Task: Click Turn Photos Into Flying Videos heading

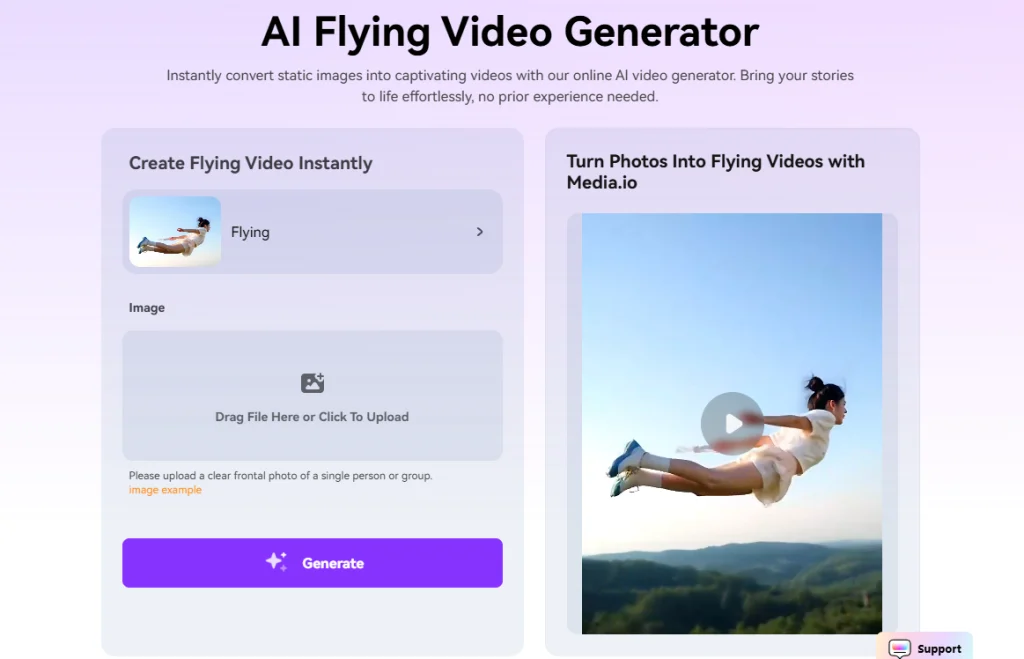Action: point(716,172)
